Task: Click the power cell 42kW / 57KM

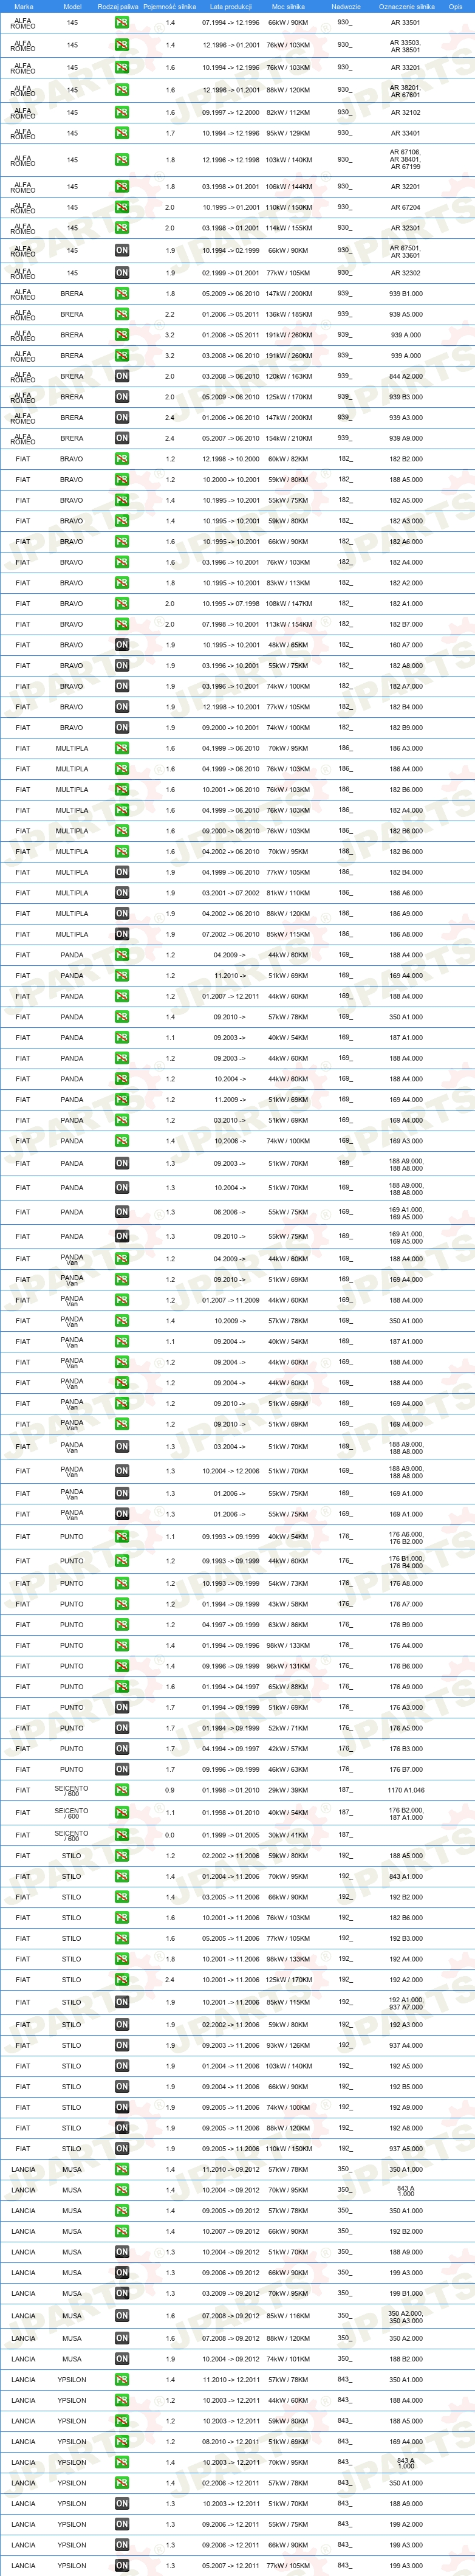Action: (288, 1749)
